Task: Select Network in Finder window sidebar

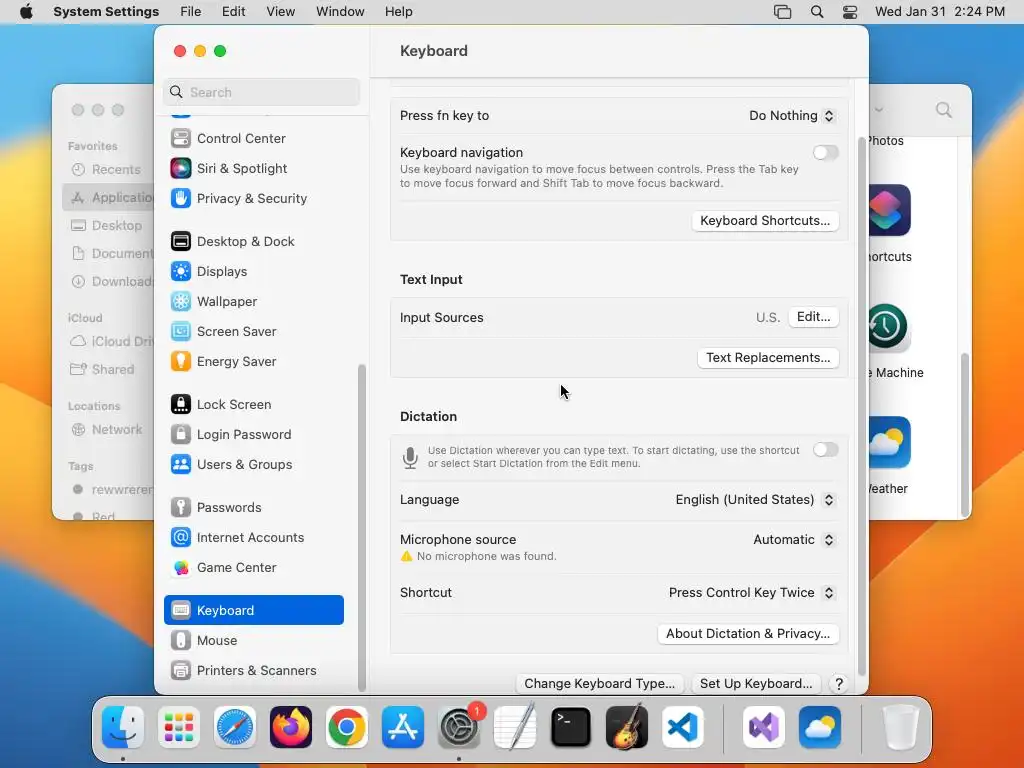Action: click(x=108, y=430)
